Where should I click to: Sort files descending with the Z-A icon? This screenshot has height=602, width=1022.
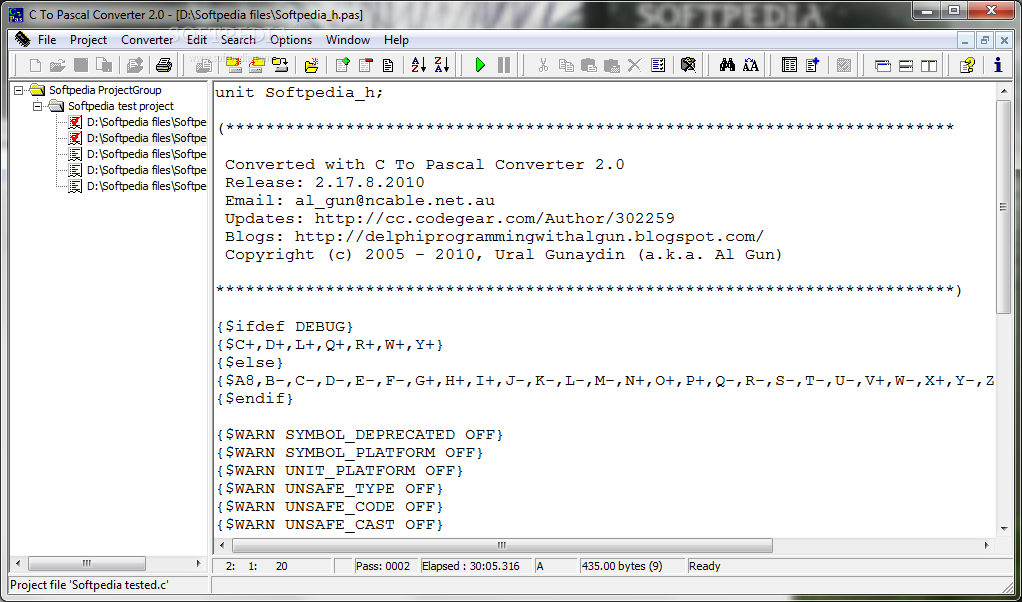pyautogui.click(x=442, y=64)
